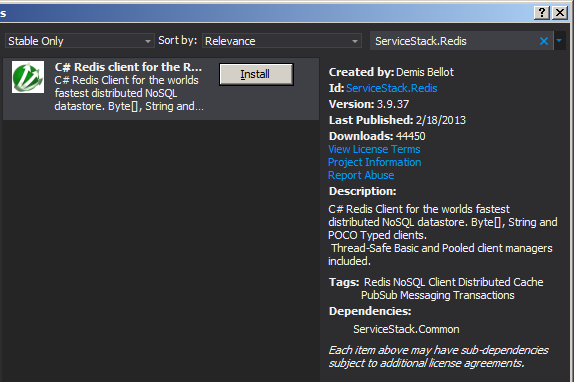574x382 pixels.
Task: Click into the ServiceStack.Redis search field
Action: point(454,41)
